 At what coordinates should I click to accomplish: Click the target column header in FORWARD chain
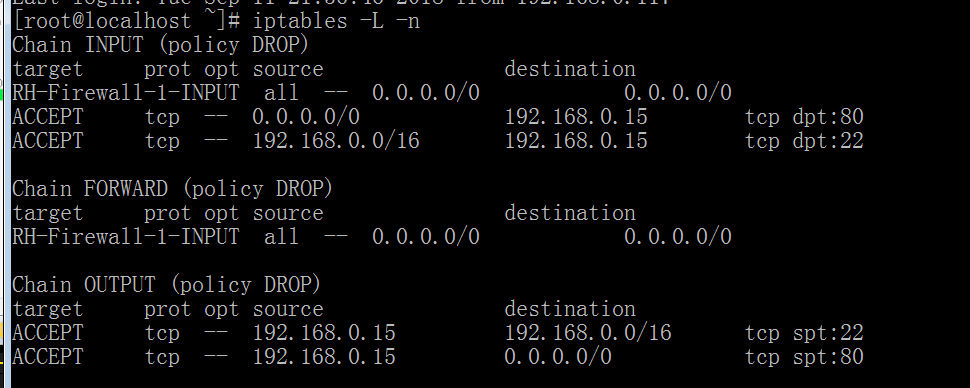tap(48, 213)
